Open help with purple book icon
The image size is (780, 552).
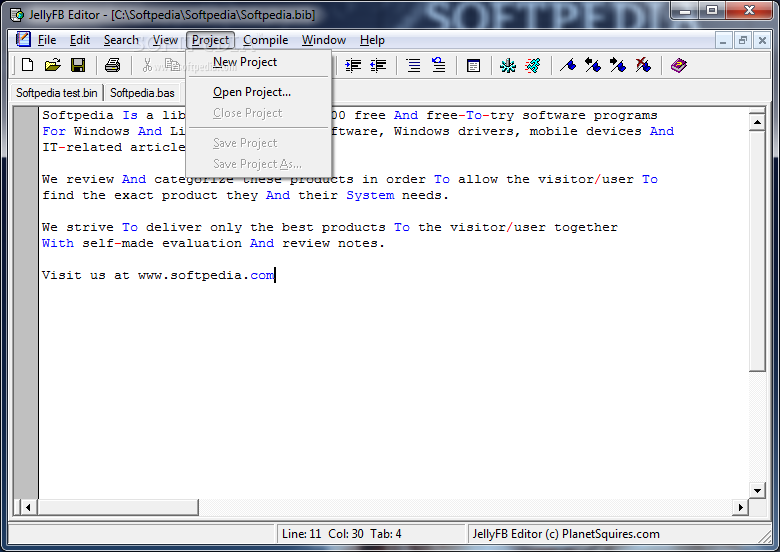(679, 65)
